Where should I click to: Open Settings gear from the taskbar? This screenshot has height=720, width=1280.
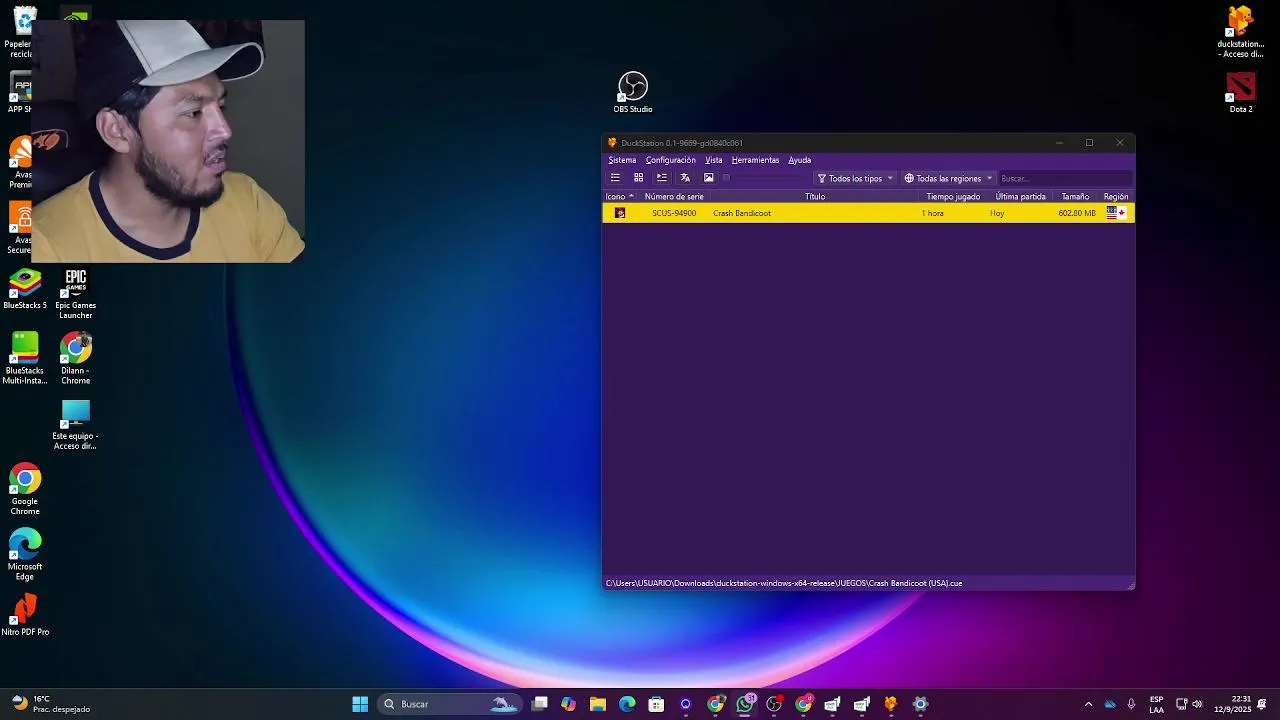point(921,704)
